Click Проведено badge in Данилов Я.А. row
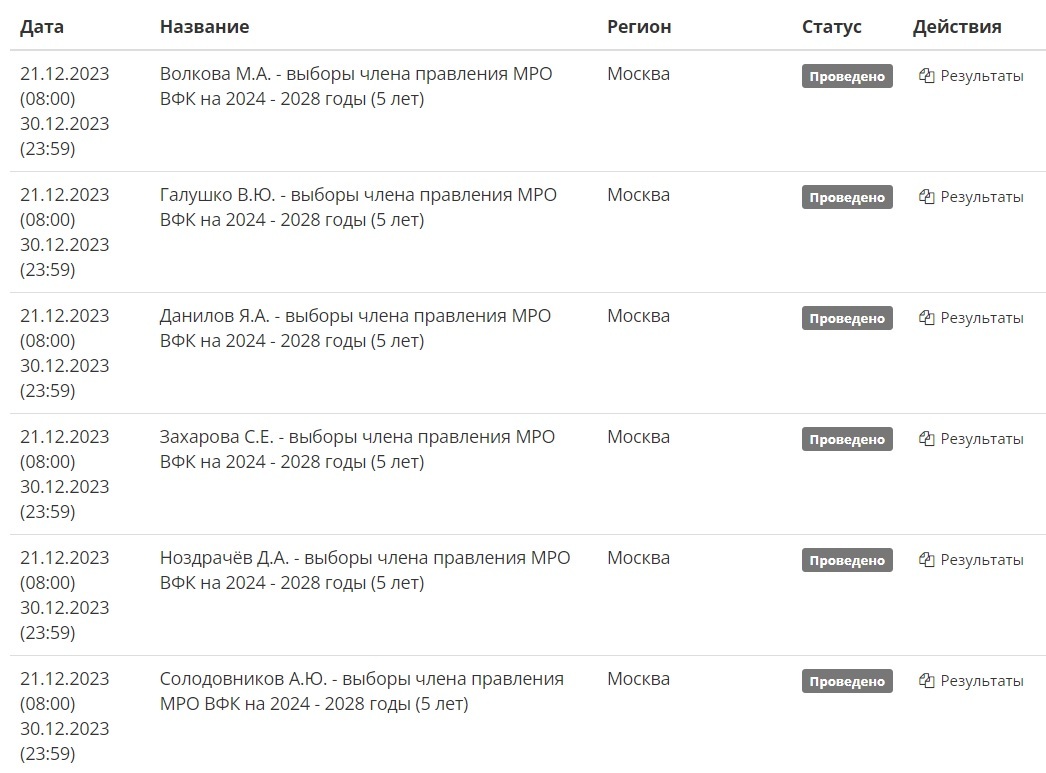 [847, 318]
